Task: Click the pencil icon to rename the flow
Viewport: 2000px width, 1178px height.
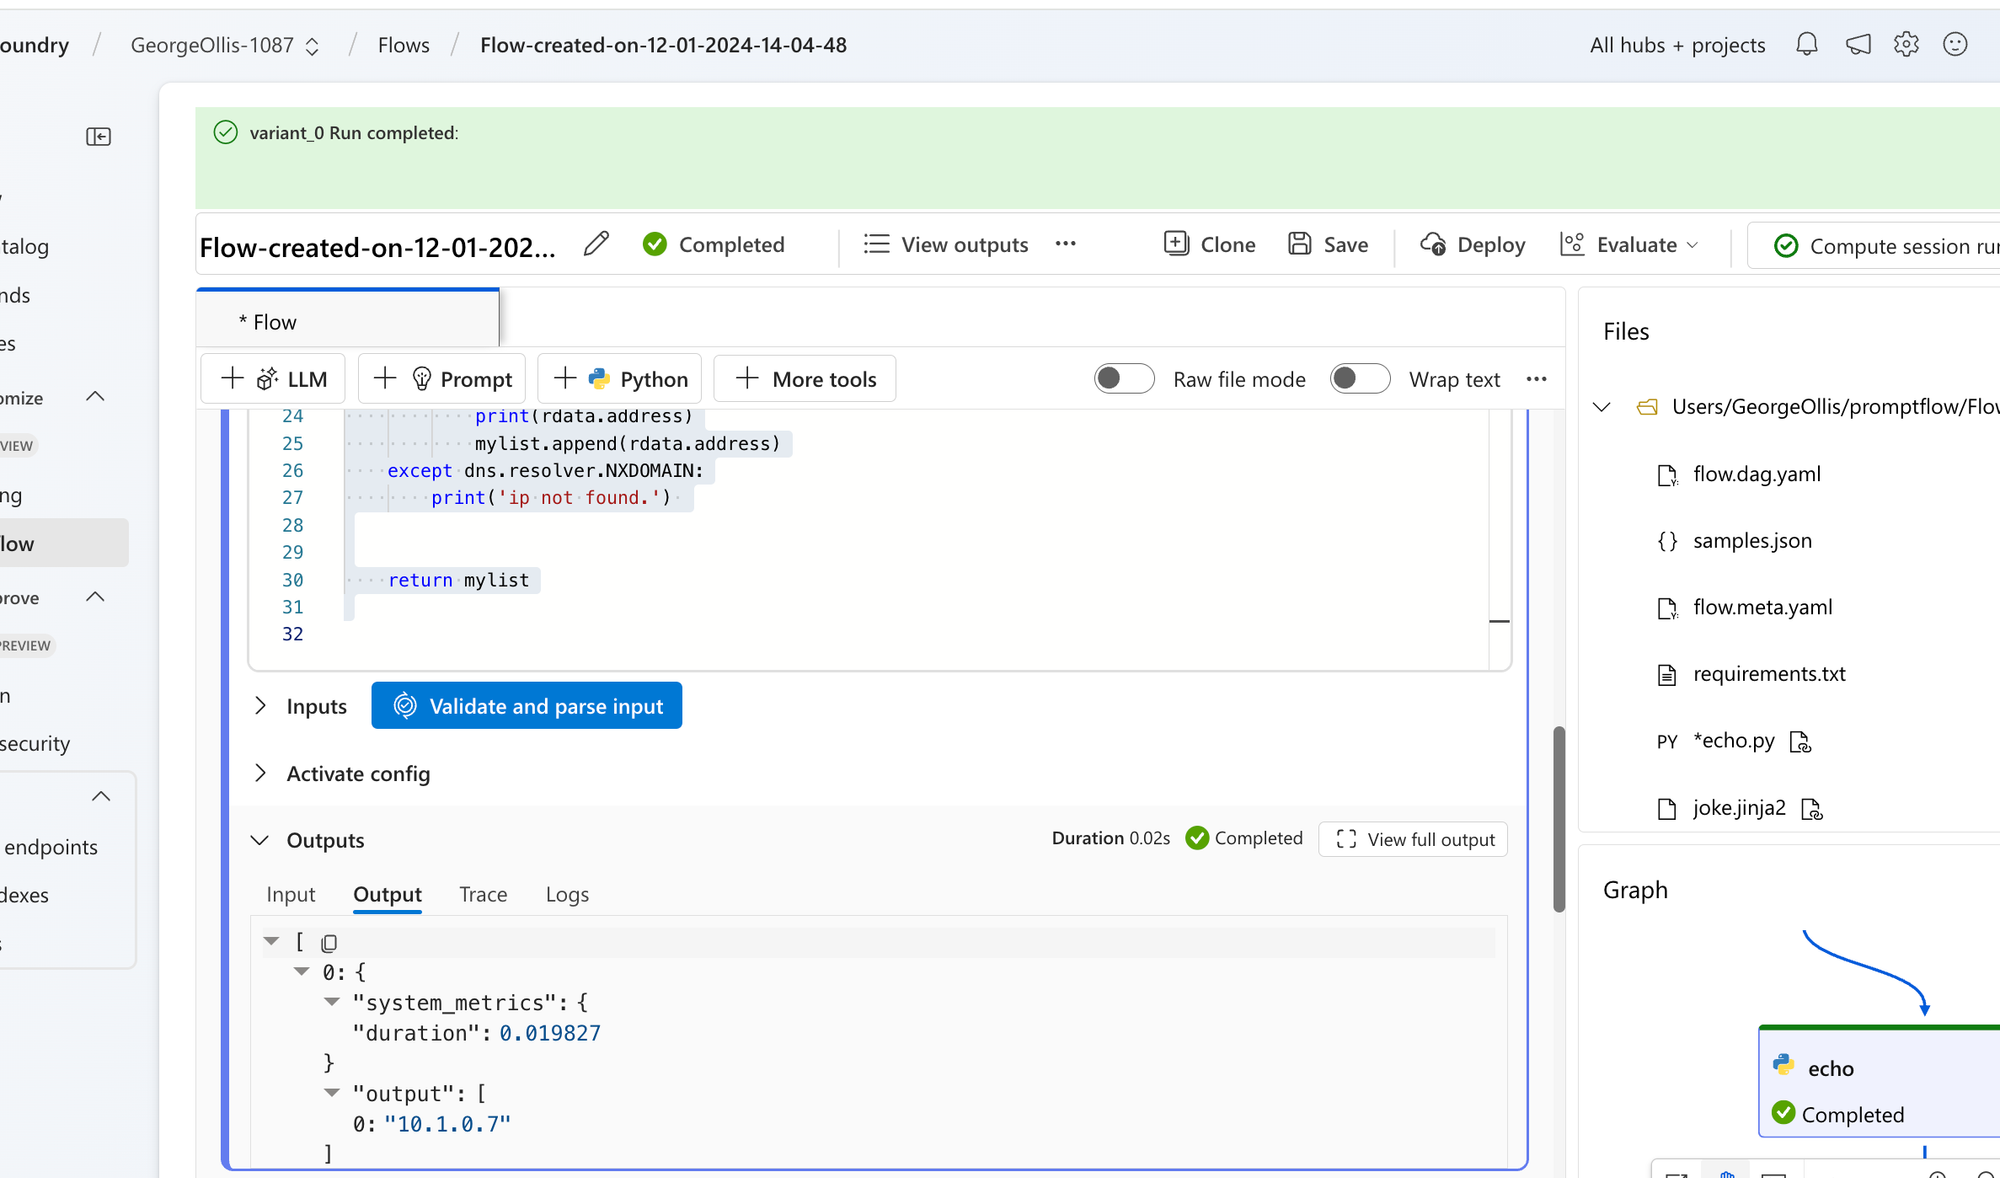Action: tap(596, 244)
